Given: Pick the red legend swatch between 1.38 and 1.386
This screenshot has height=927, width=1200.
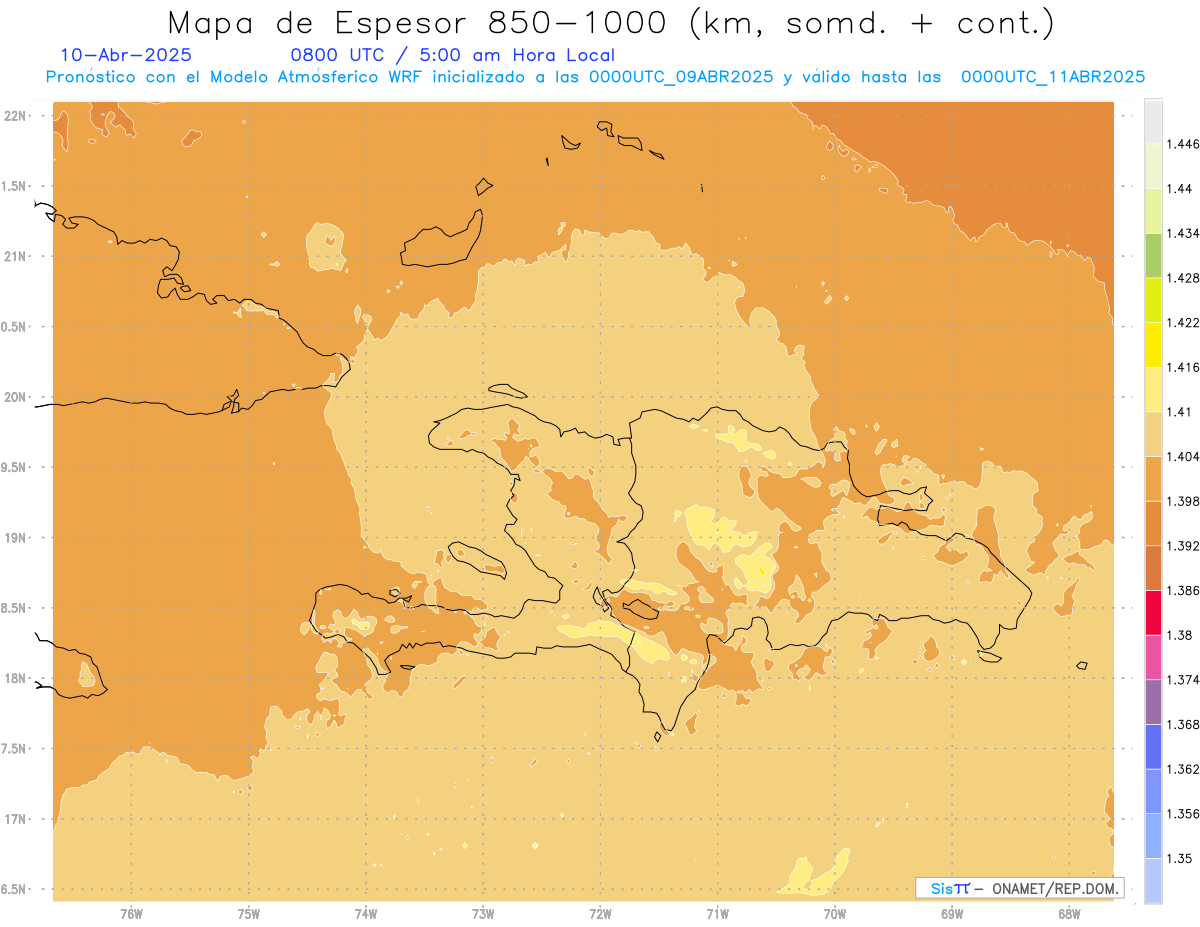Looking at the screenshot, I should point(1153,613).
